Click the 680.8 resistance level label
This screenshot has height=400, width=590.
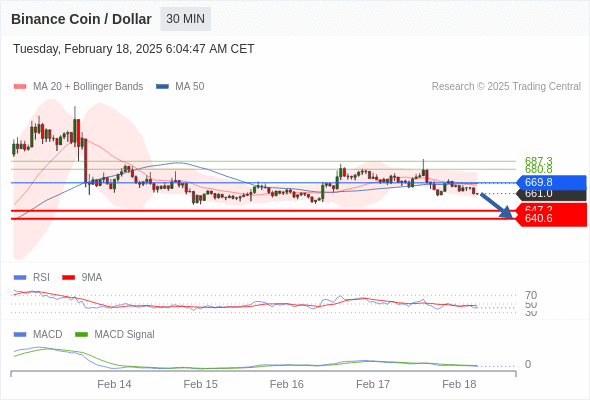click(538, 169)
